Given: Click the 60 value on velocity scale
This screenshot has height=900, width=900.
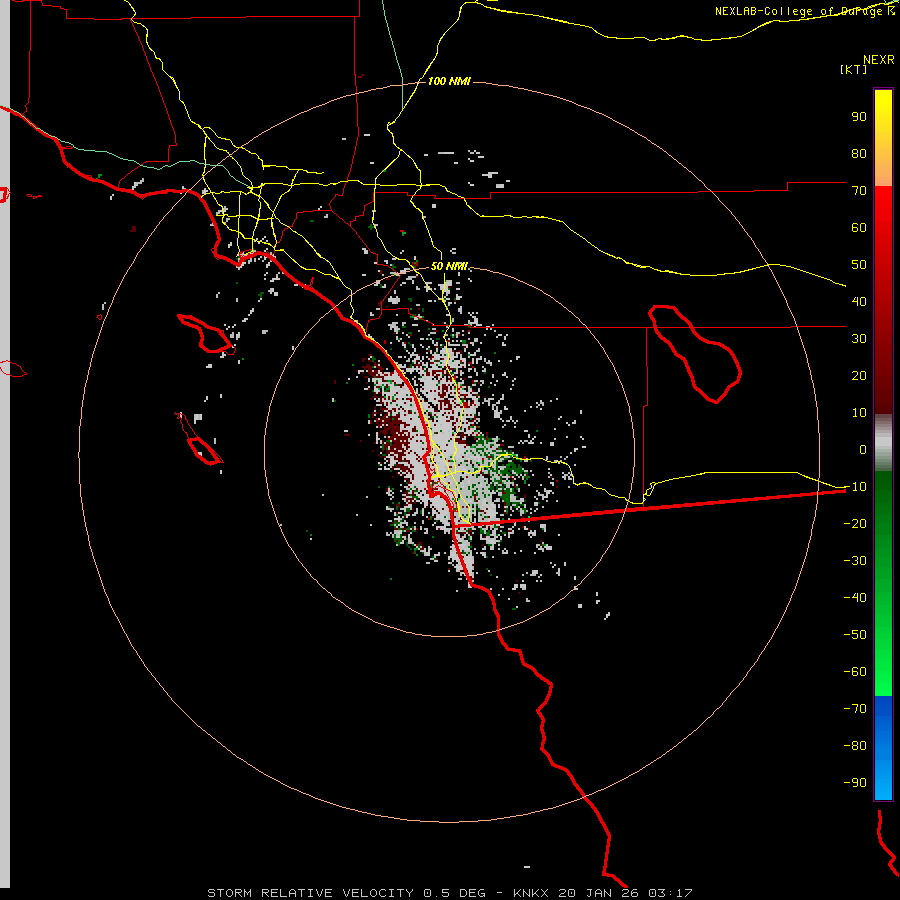Looking at the screenshot, I should [859, 227].
